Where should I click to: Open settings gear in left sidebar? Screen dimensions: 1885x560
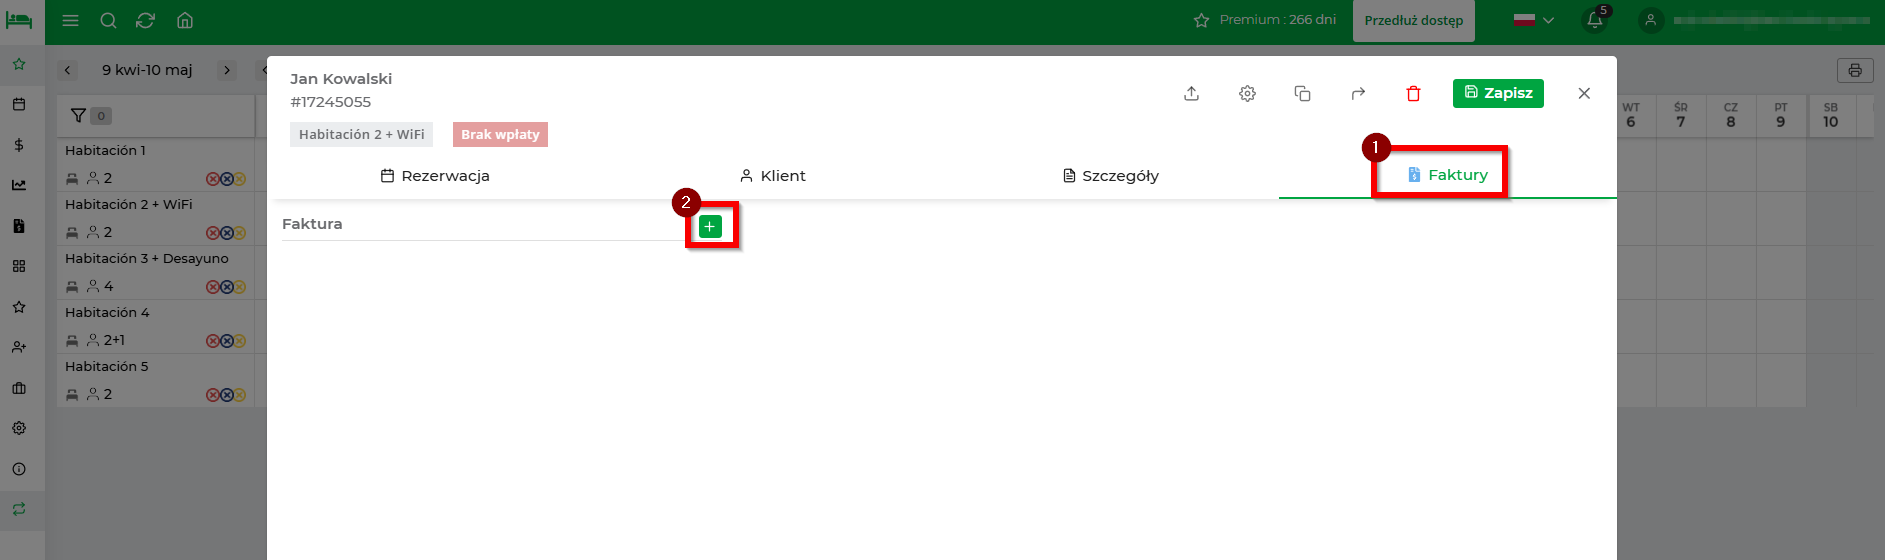pos(19,428)
